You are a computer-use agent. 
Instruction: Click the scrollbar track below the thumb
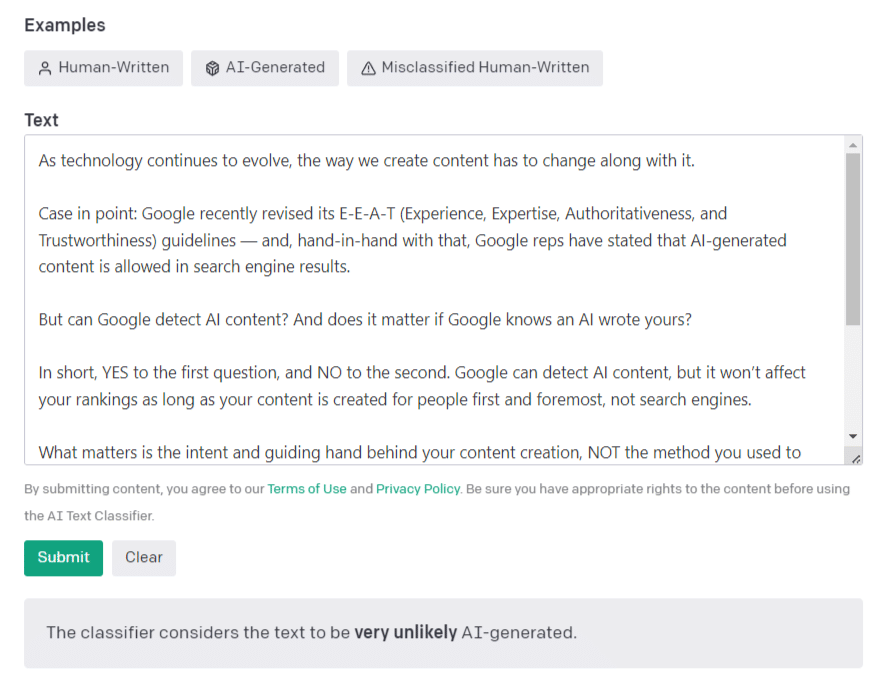point(853,380)
